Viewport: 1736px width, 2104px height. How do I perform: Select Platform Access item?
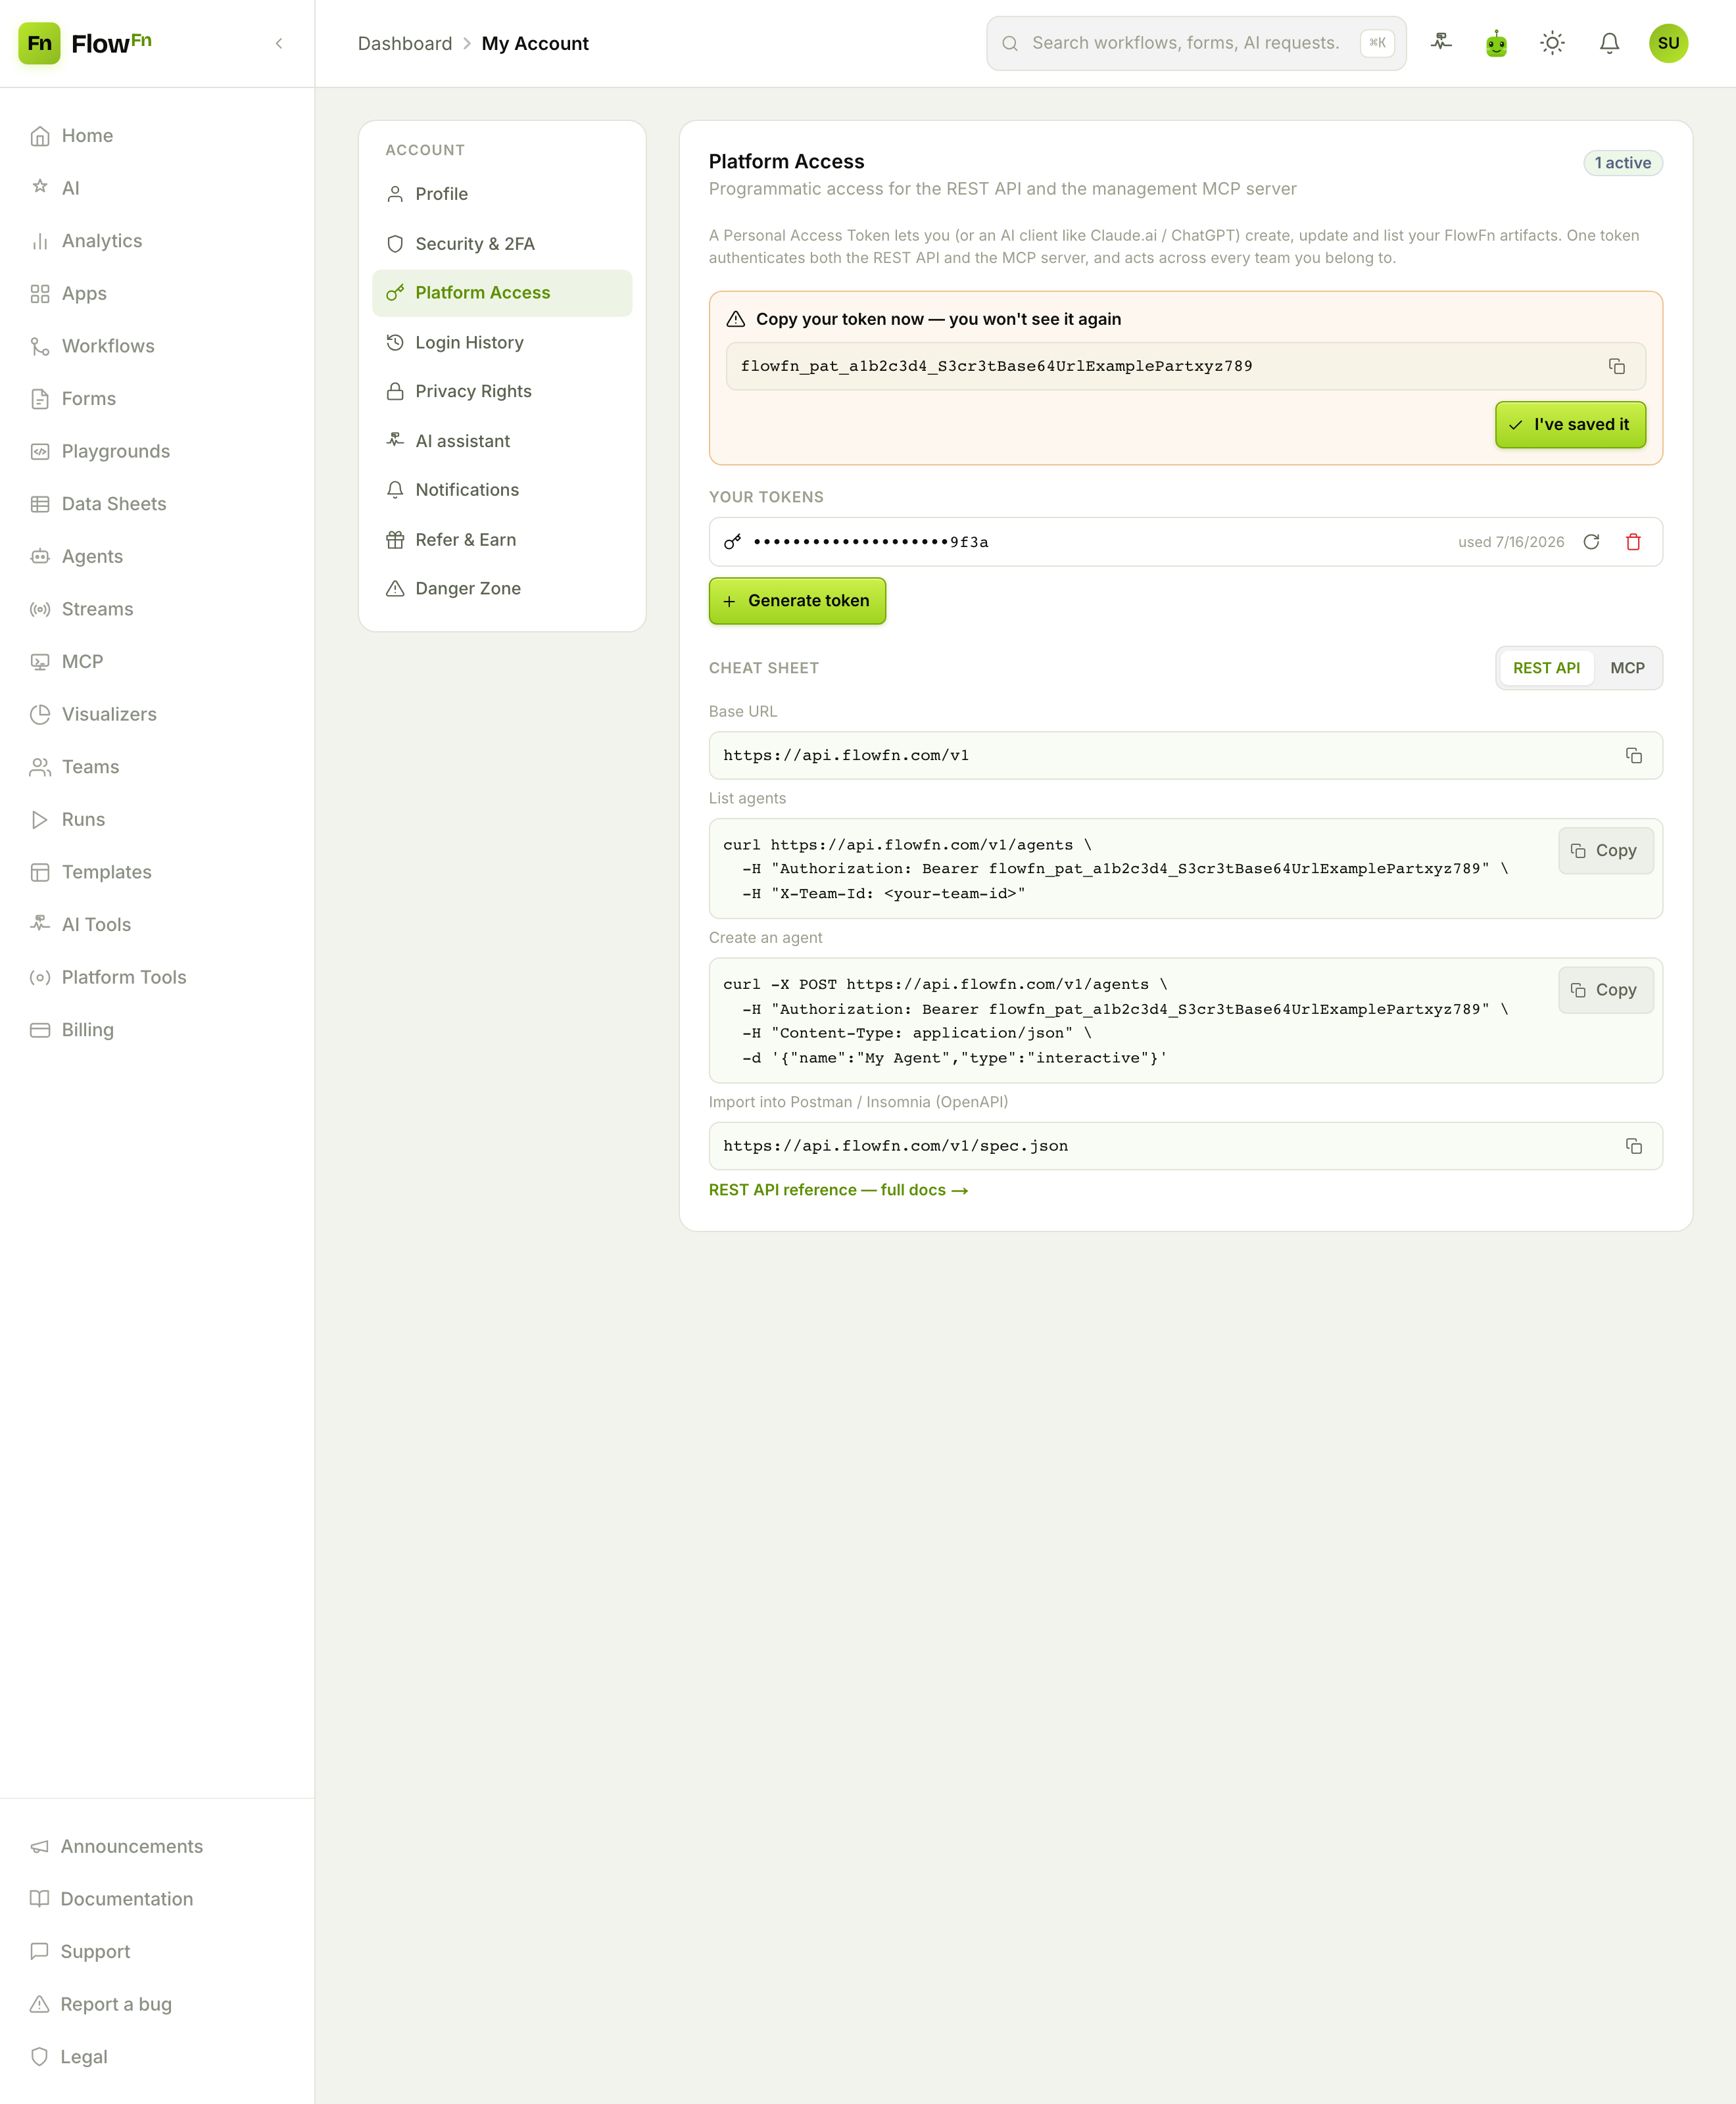click(x=502, y=293)
